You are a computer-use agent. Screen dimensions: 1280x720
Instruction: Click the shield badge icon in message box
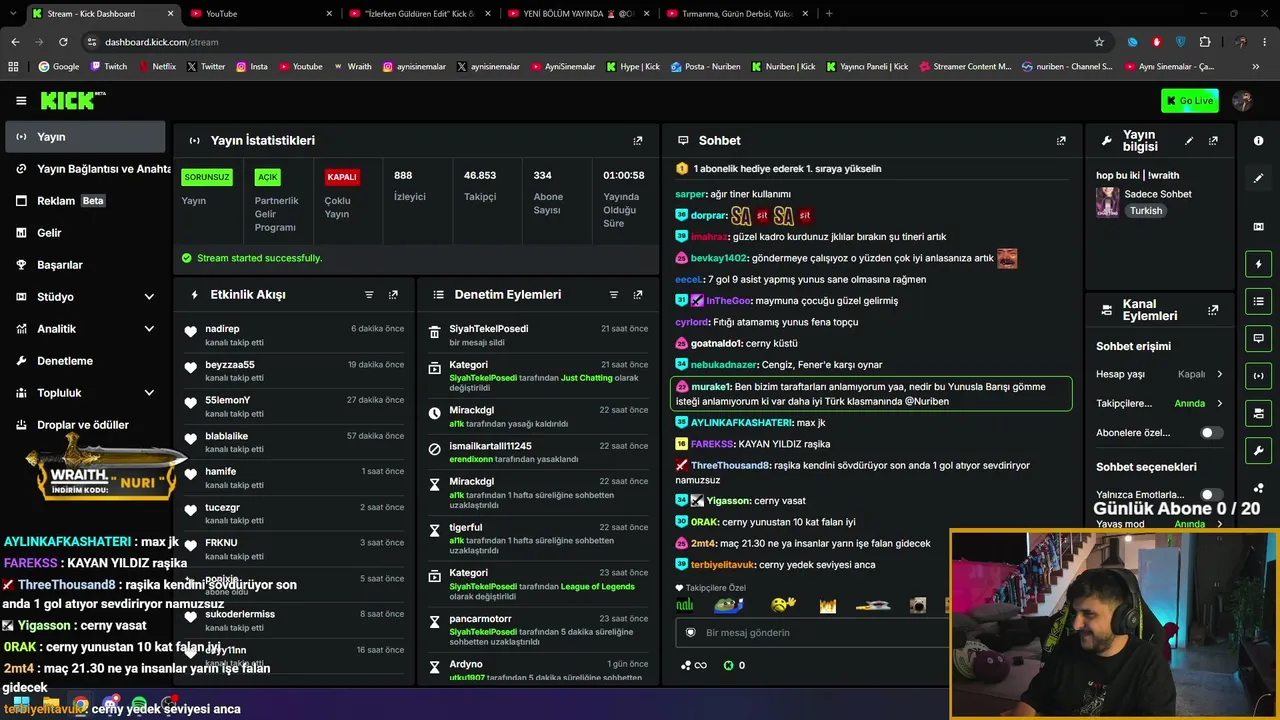pos(690,633)
